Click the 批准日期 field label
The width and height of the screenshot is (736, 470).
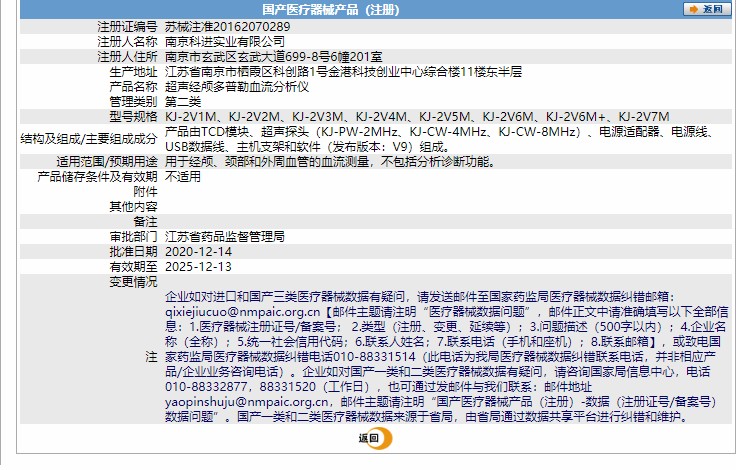coord(133,252)
